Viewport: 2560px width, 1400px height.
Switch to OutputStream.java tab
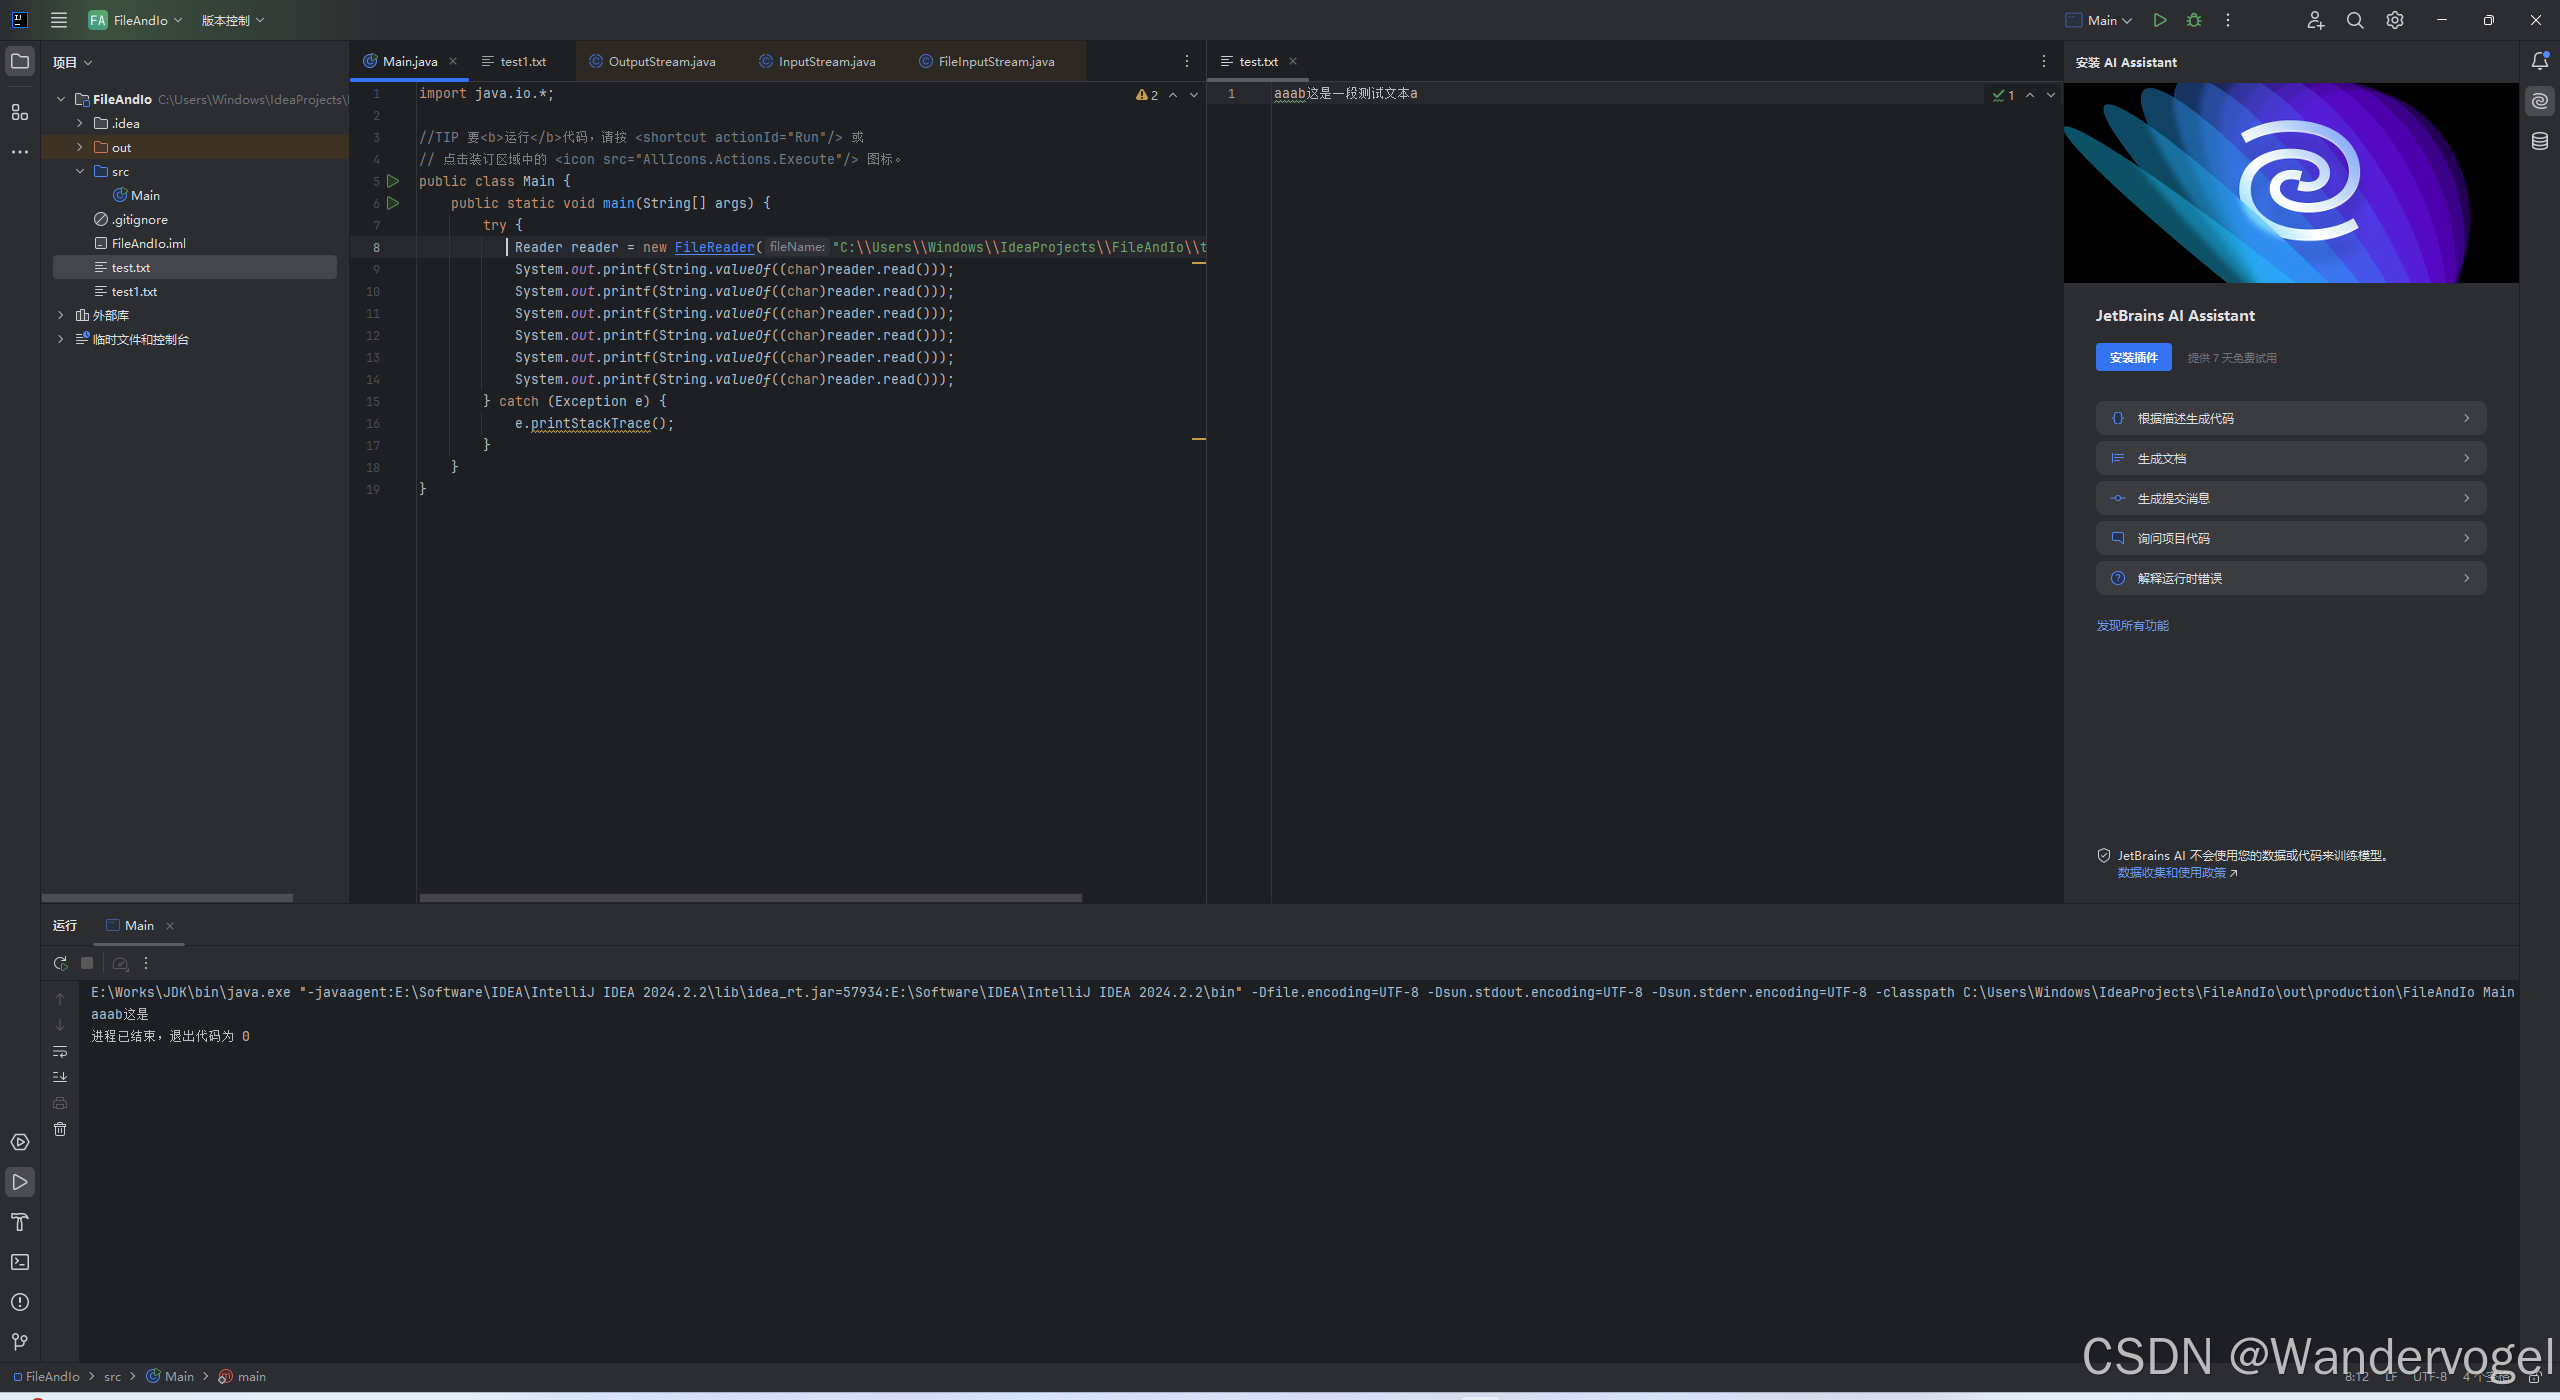pos(661,62)
